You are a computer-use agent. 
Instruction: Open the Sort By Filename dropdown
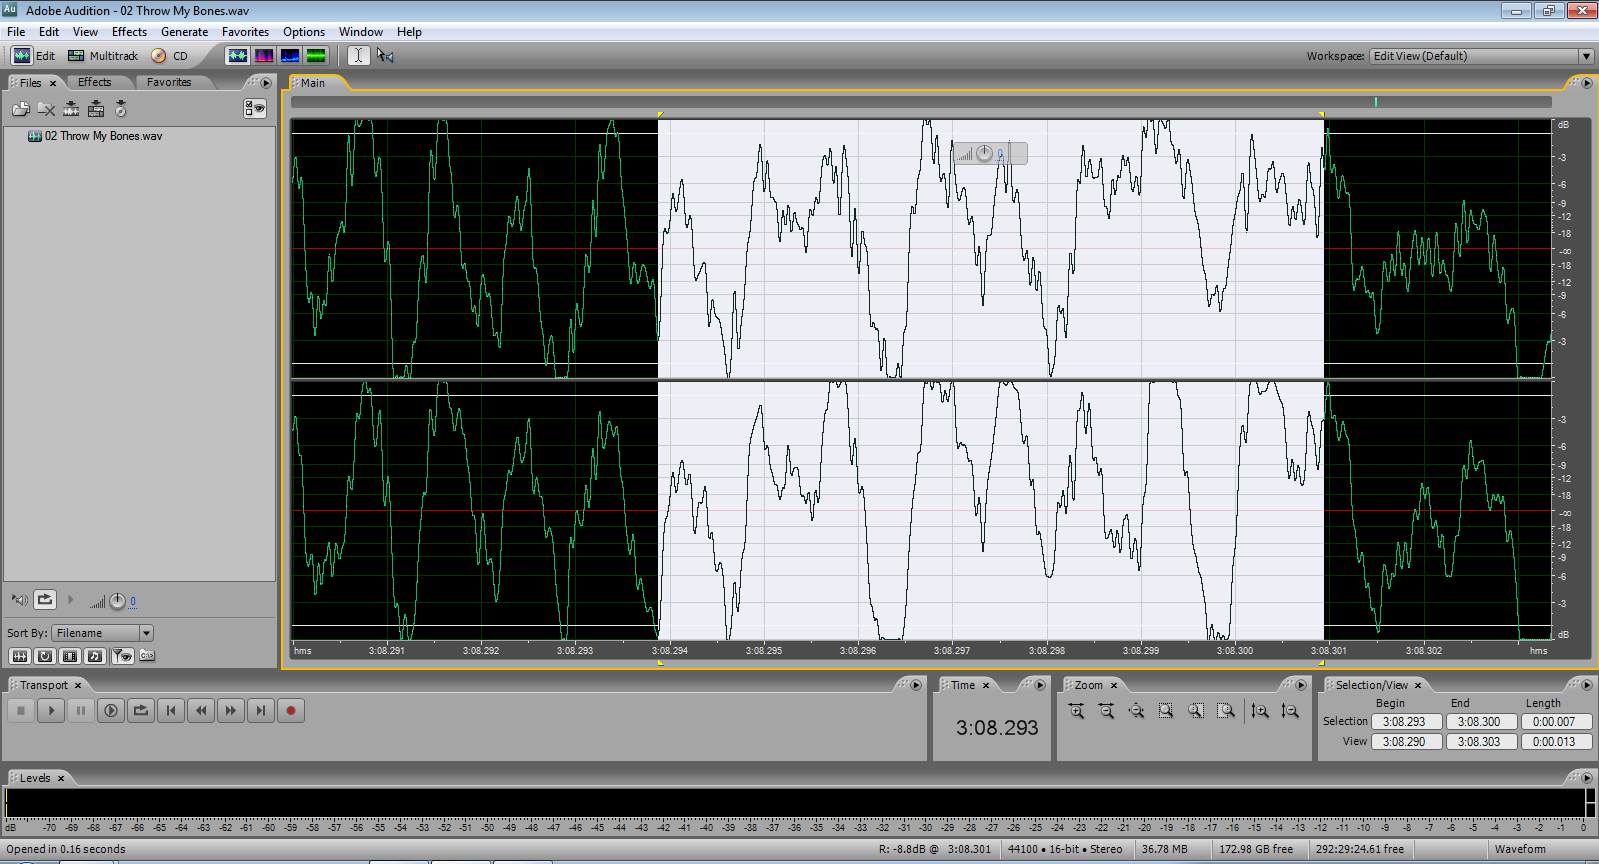146,633
